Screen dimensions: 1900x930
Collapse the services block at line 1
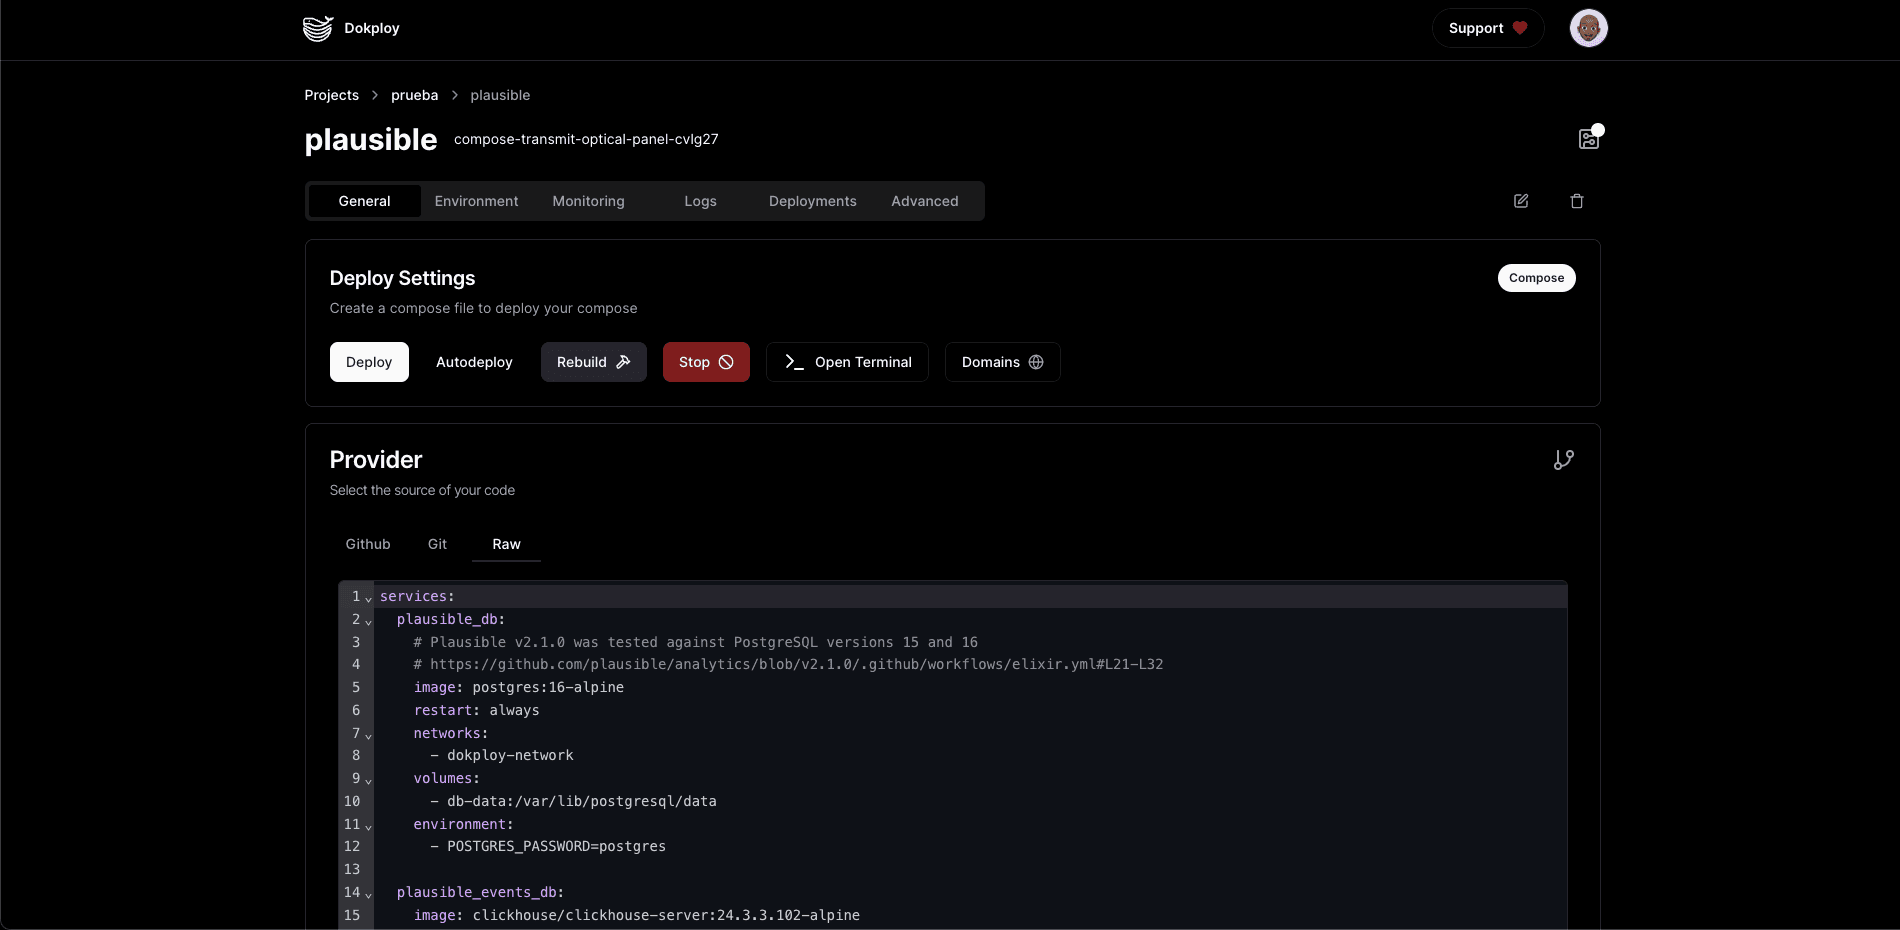pos(368,598)
